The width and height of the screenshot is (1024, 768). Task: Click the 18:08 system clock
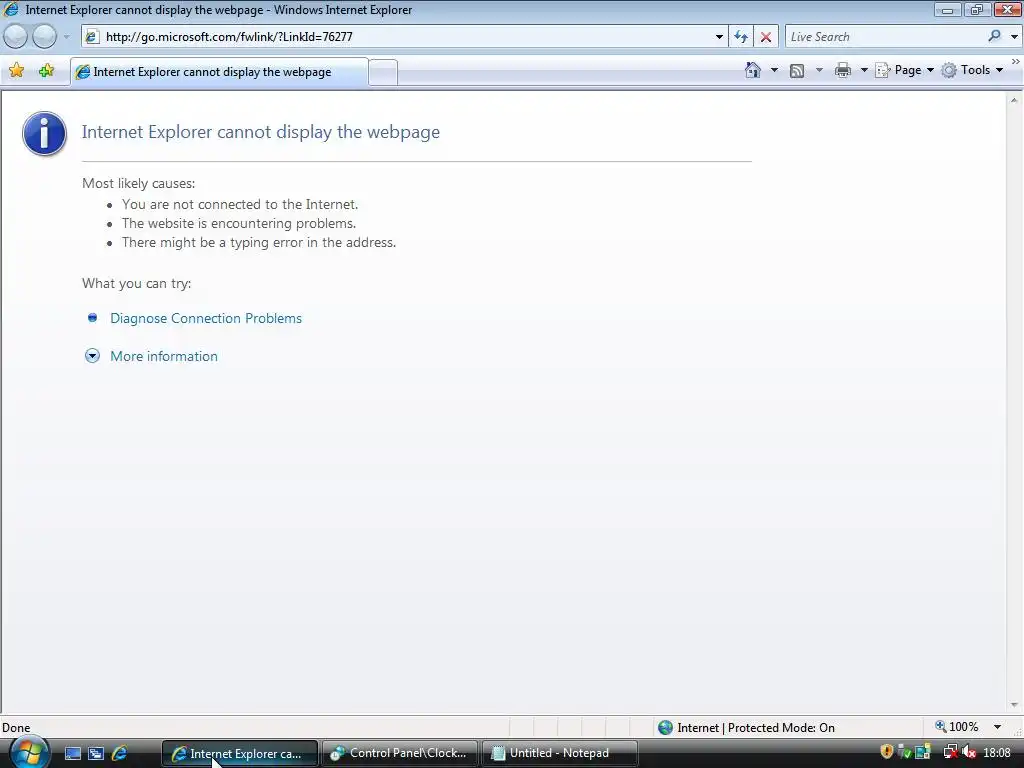pos(997,753)
